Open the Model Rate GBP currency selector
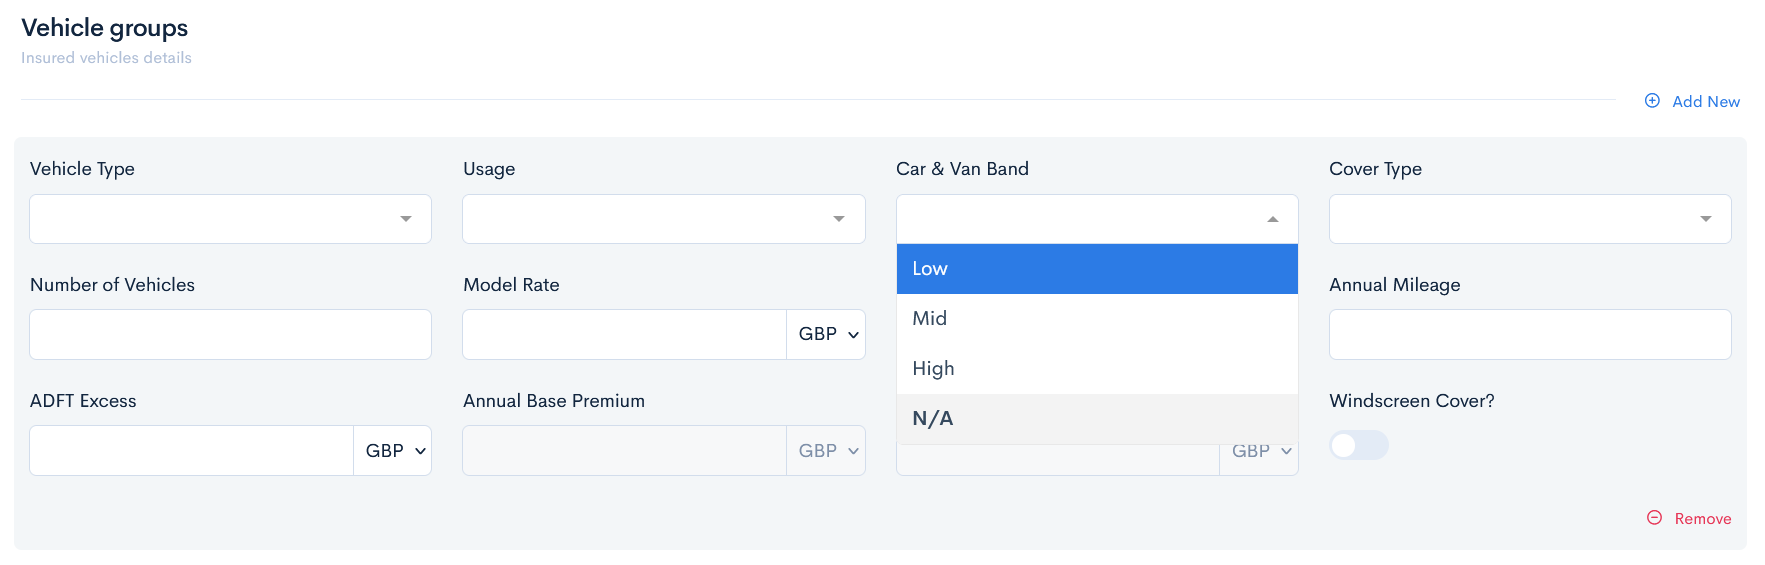Screen dimensions: 1765x565 [x=827, y=334]
